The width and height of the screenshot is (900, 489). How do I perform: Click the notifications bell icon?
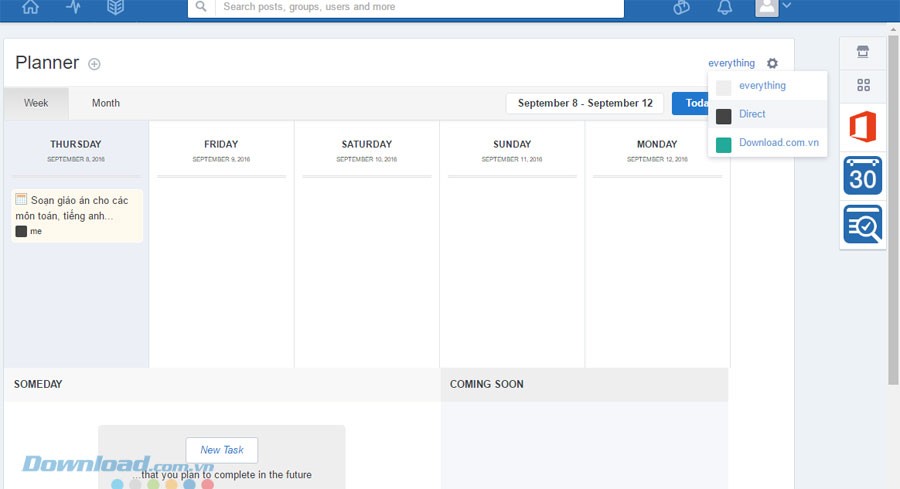pyautogui.click(x=725, y=7)
